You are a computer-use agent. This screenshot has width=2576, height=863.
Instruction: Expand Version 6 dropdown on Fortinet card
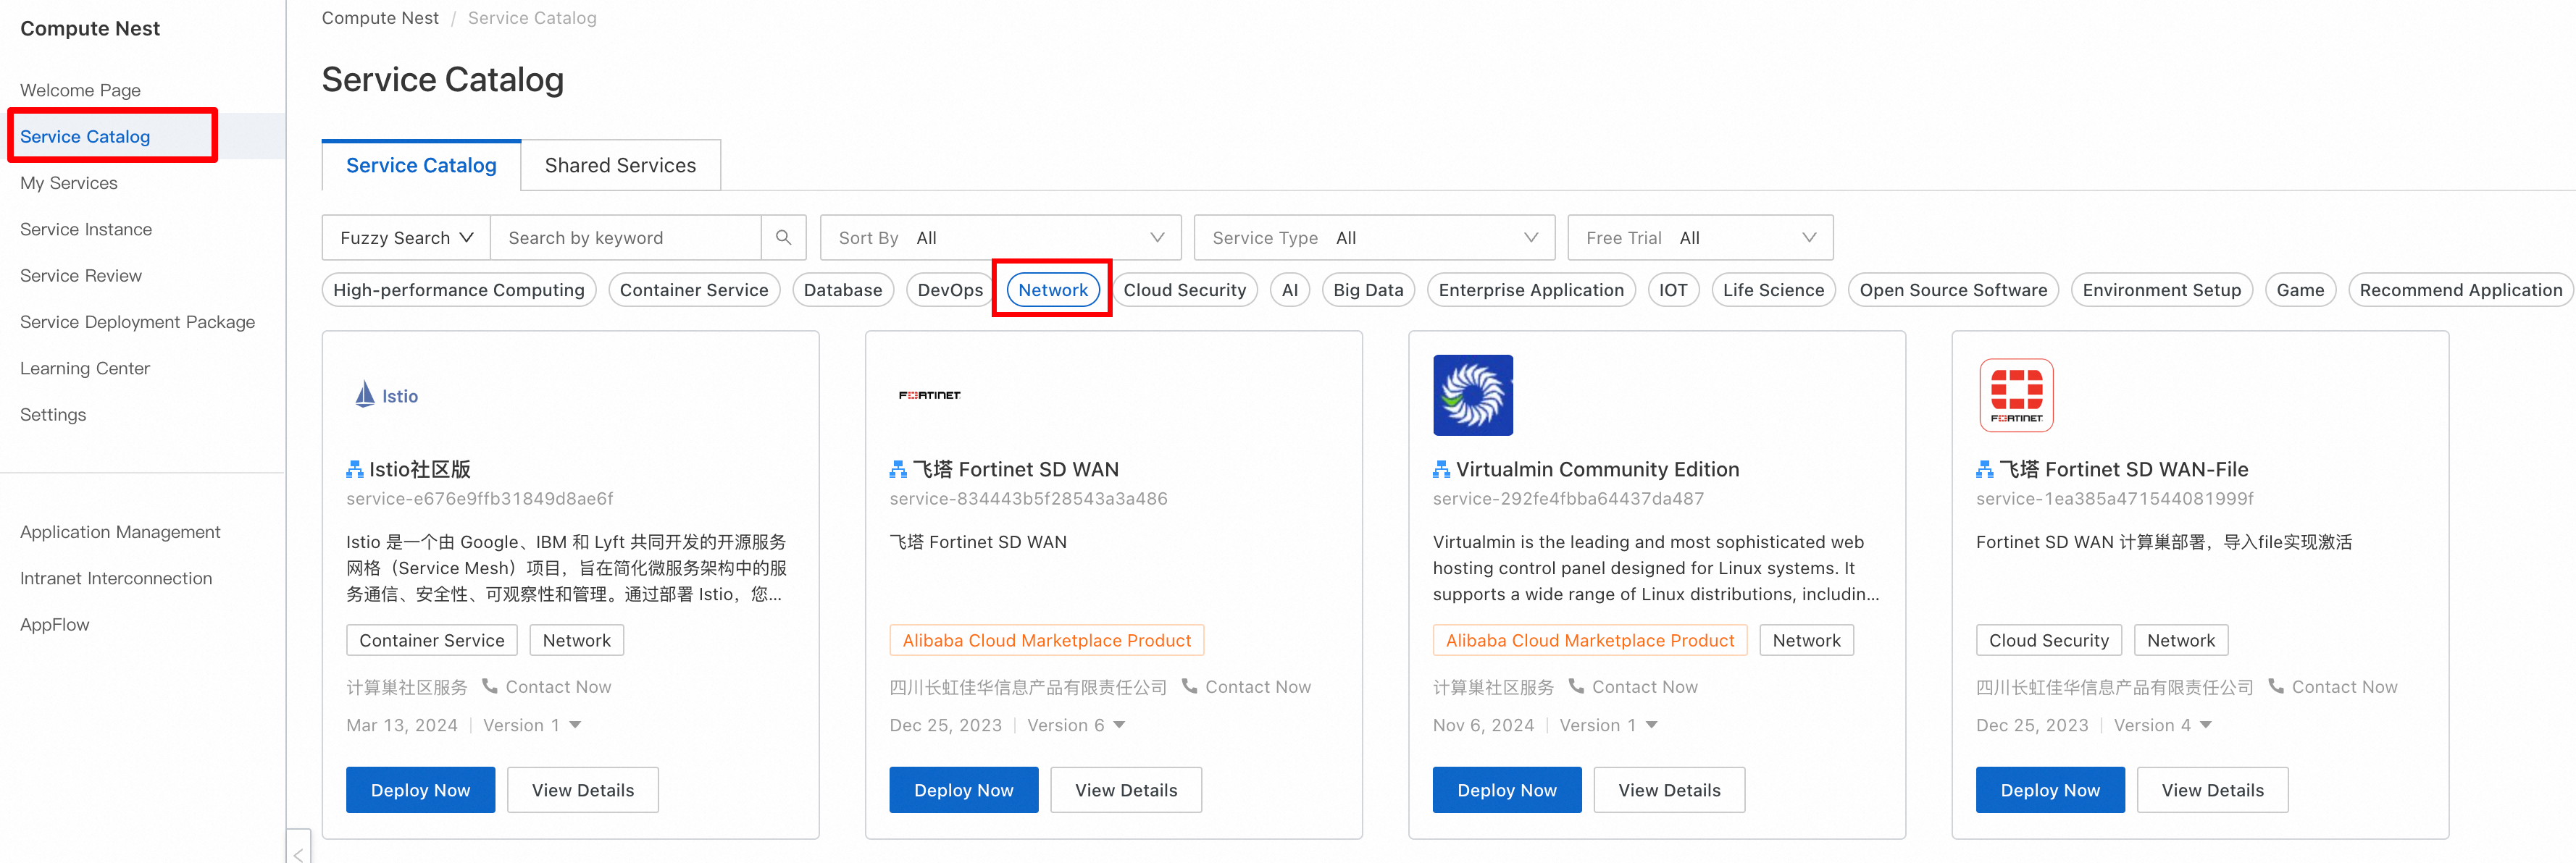pyautogui.click(x=1119, y=725)
